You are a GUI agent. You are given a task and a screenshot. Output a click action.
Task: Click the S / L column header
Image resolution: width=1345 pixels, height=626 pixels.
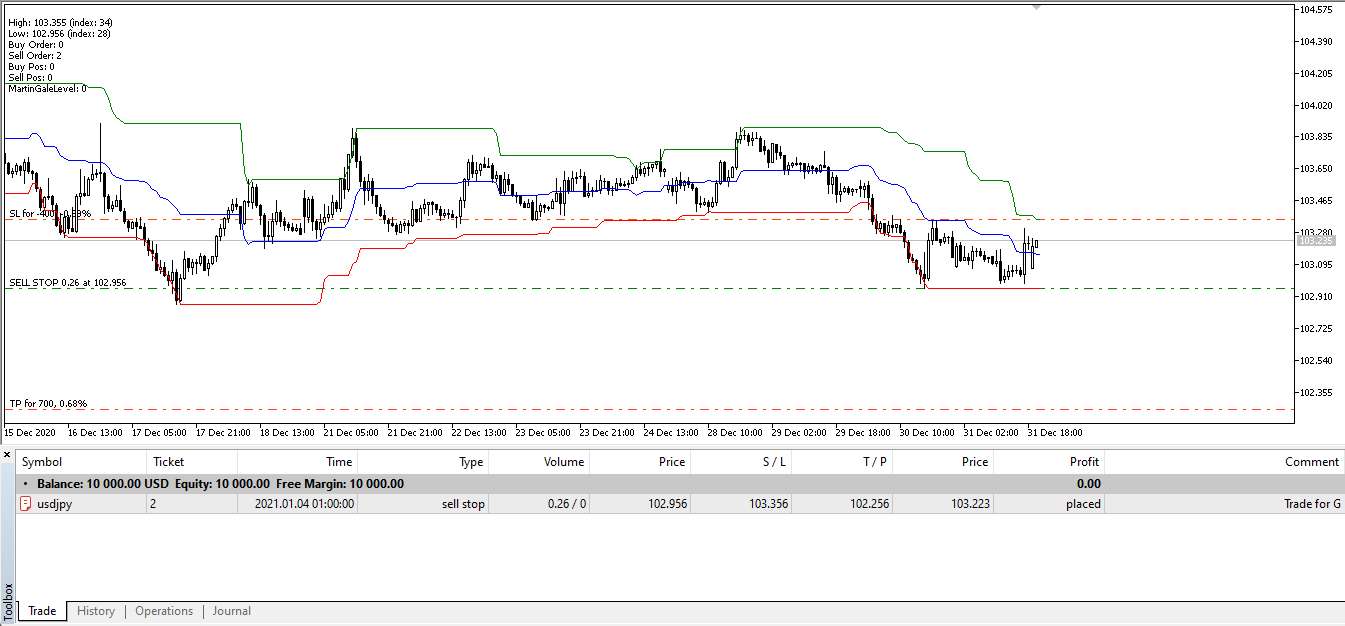coord(773,462)
